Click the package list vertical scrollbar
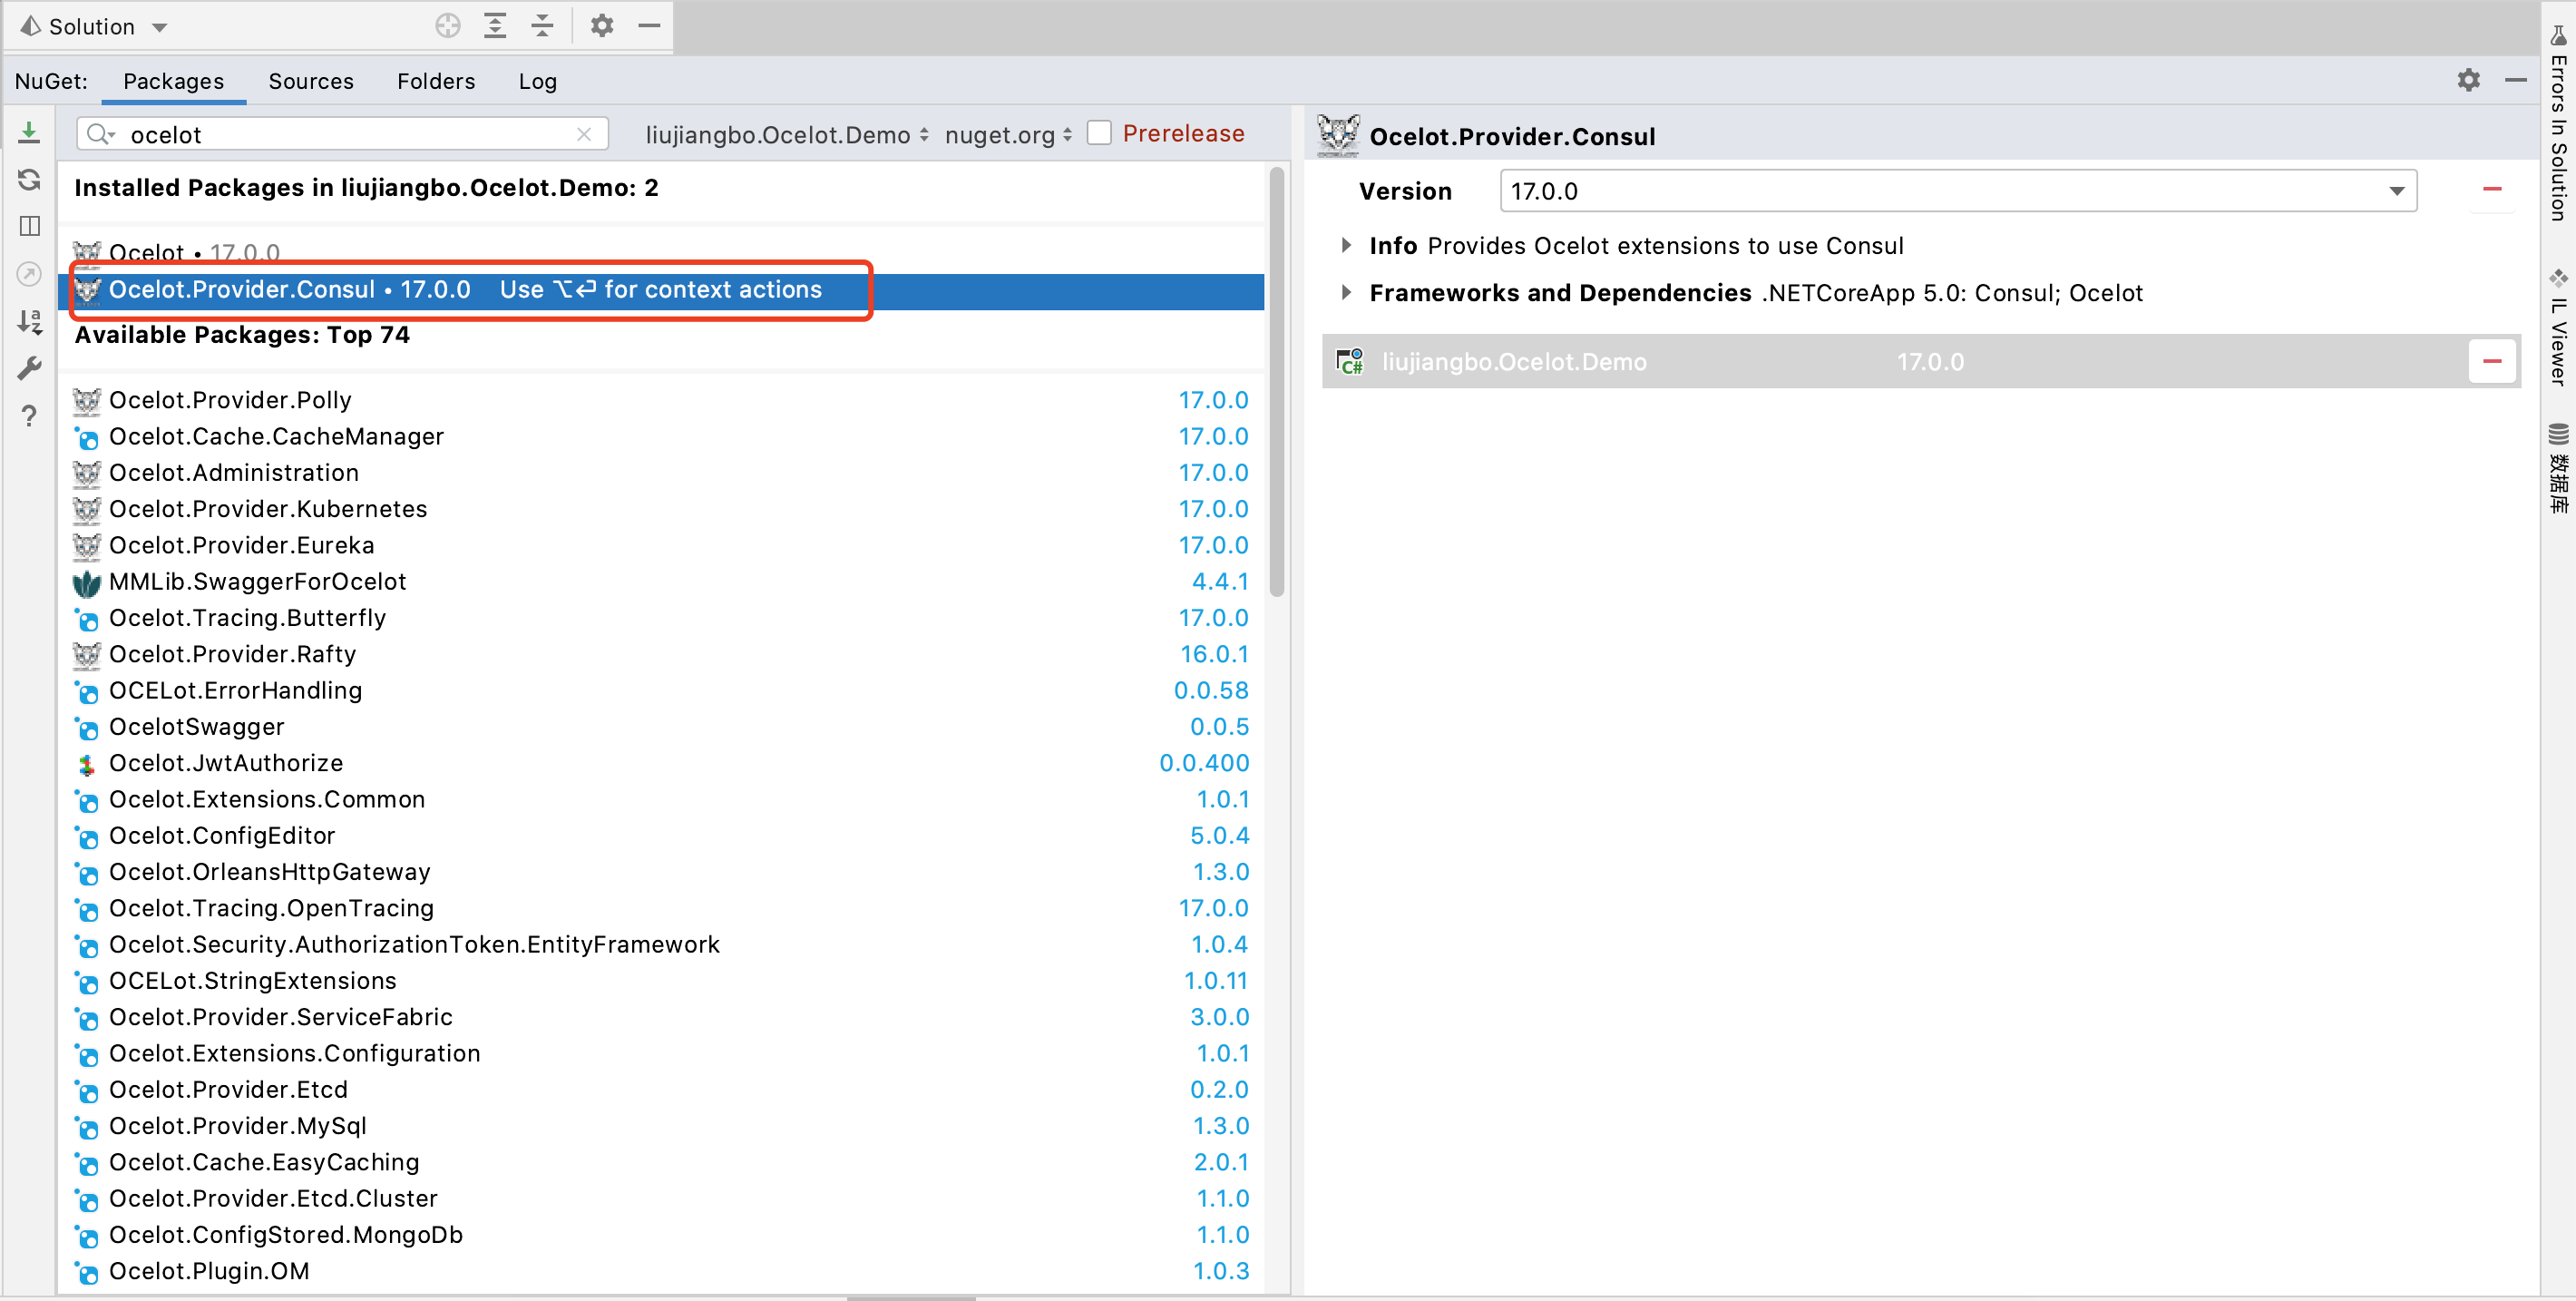Image resolution: width=2576 pixels, height=1301 pixels. pyautogui.click(x=1276, y=383)
